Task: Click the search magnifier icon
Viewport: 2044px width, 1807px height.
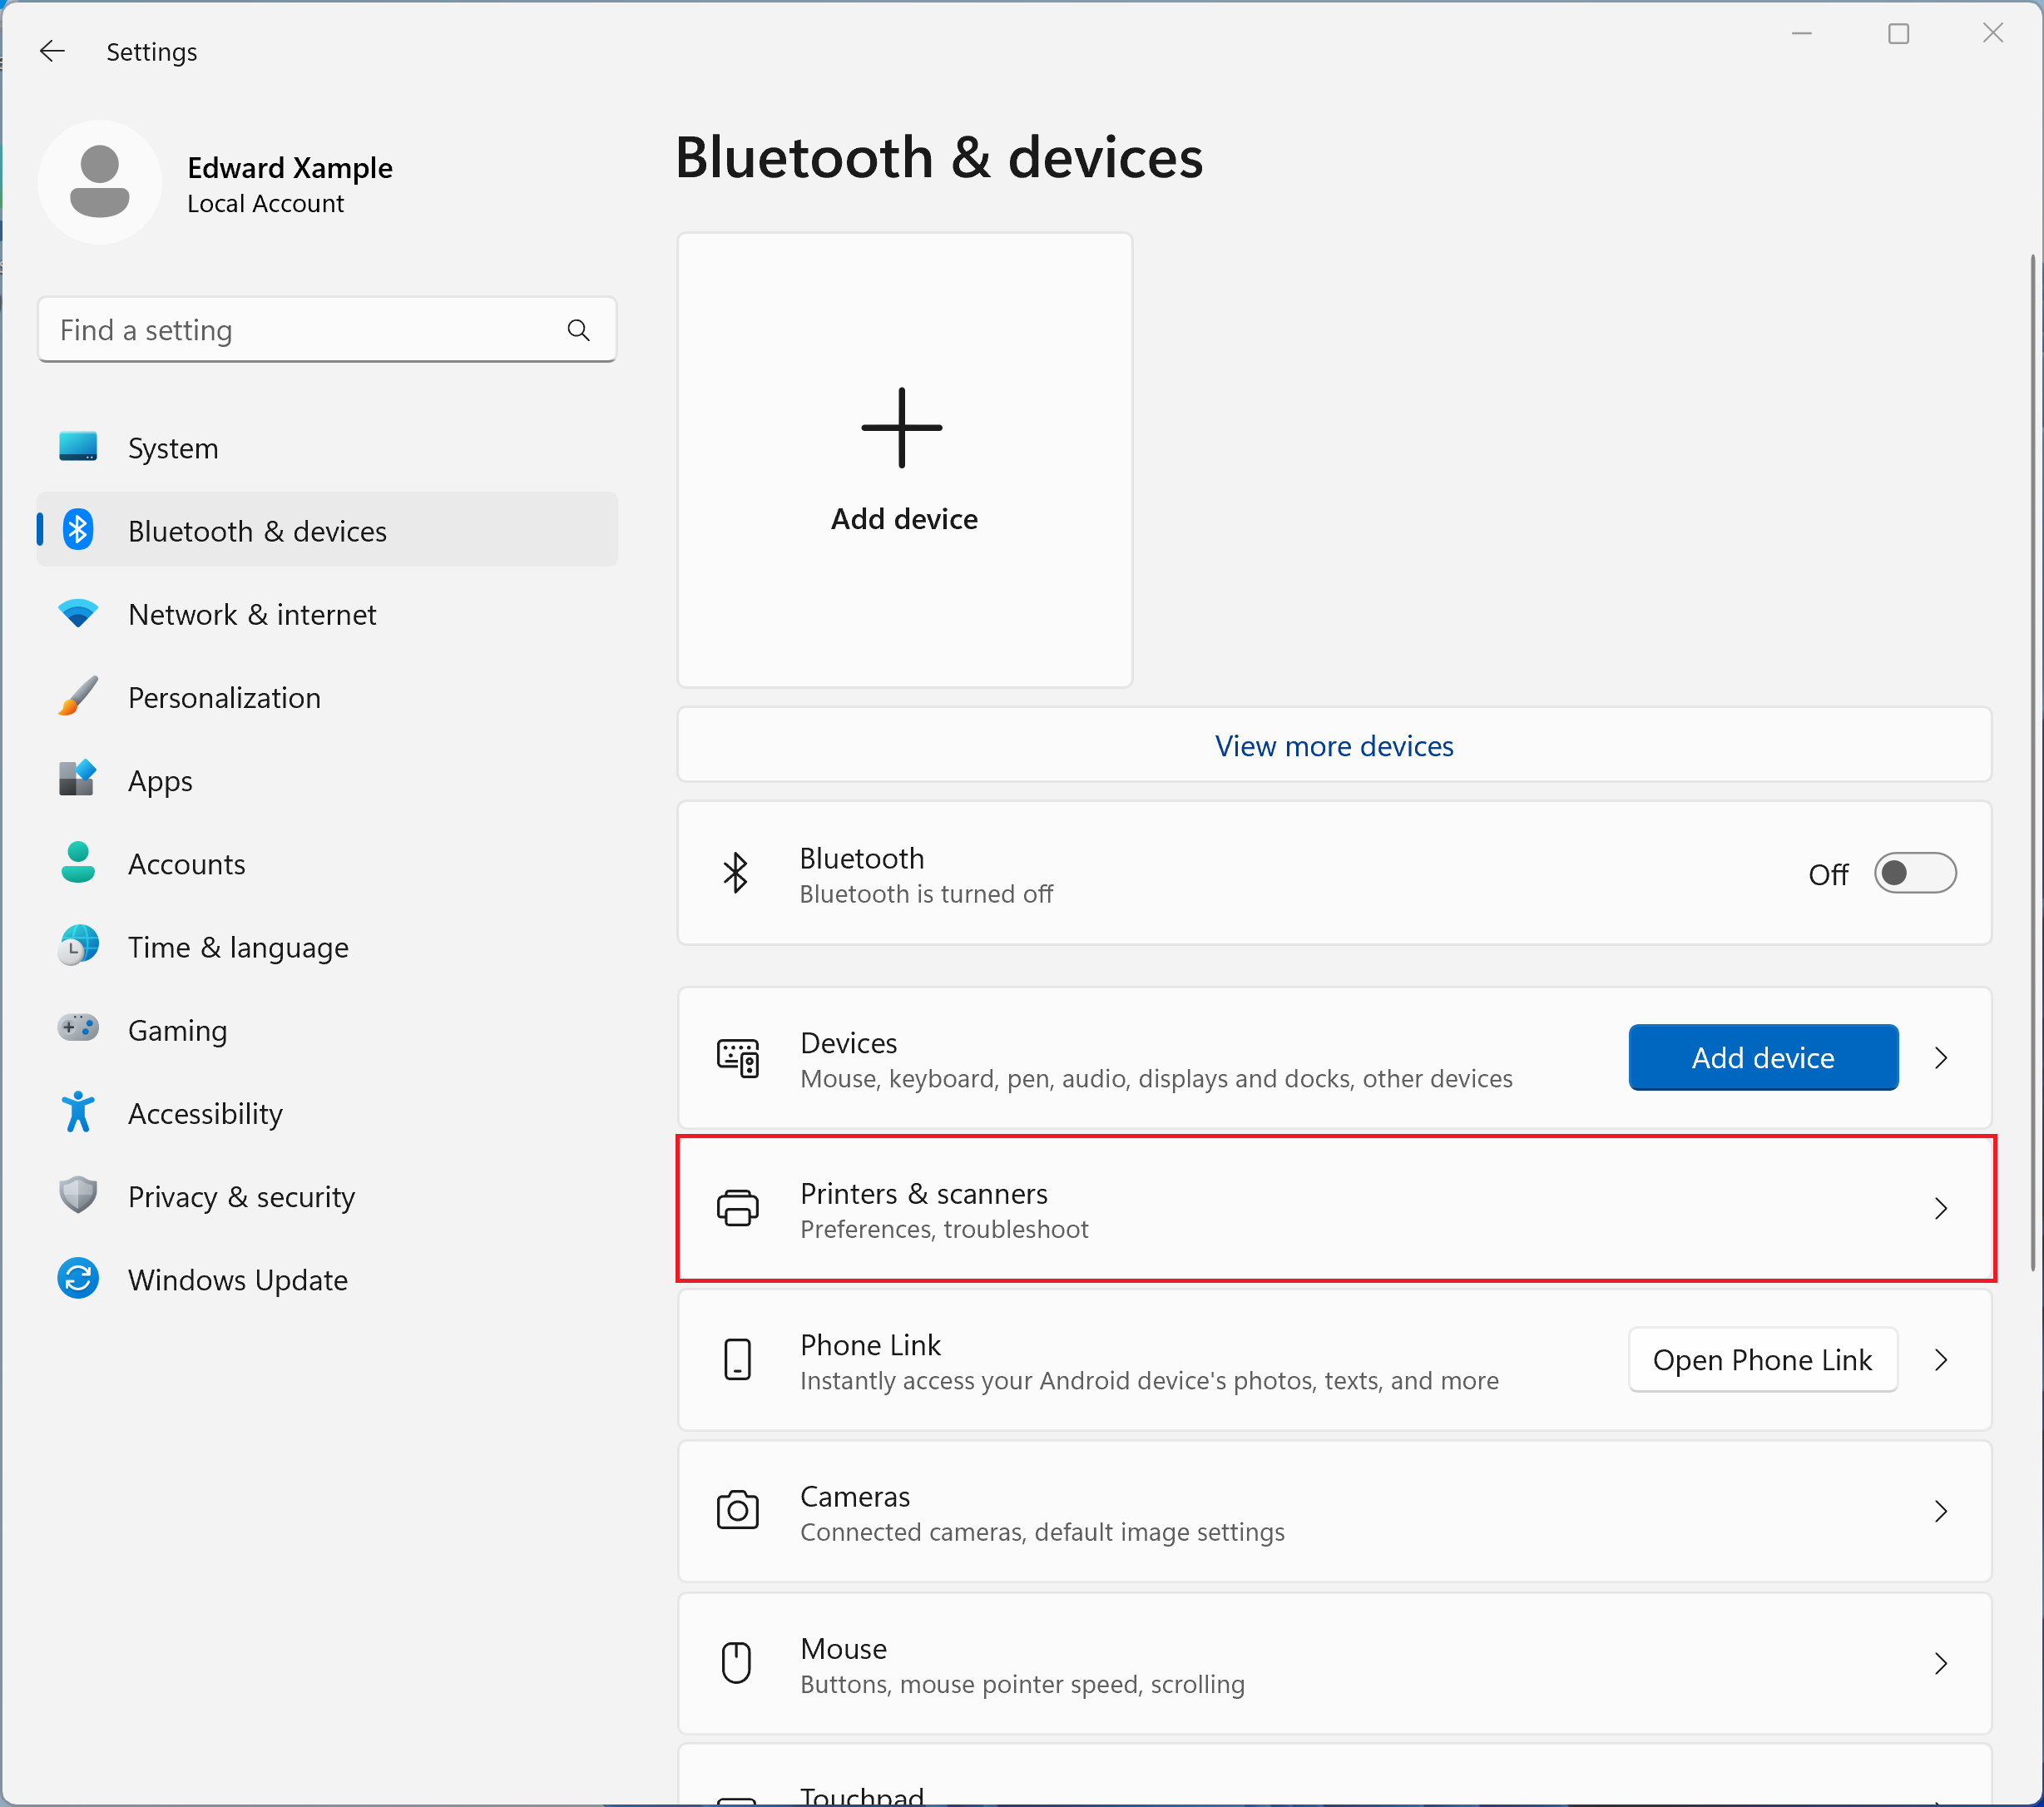Action: [x=578, y=330]
